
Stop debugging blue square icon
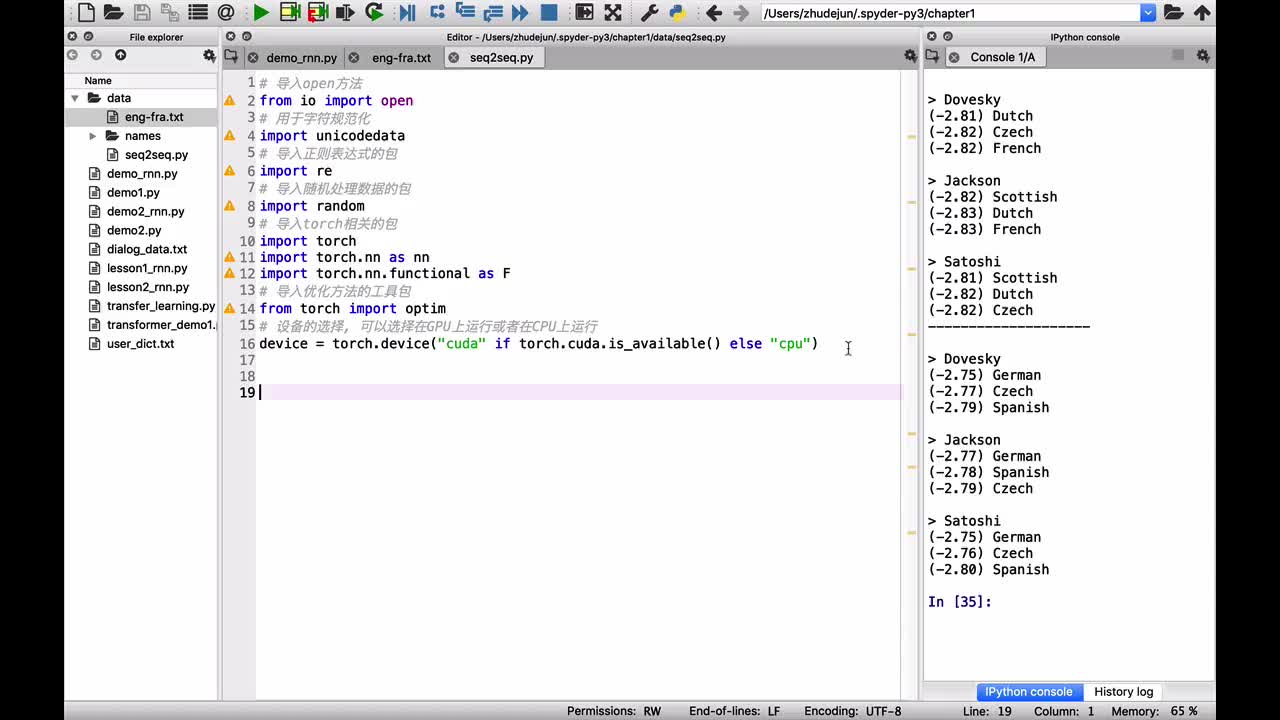[549, 13]
